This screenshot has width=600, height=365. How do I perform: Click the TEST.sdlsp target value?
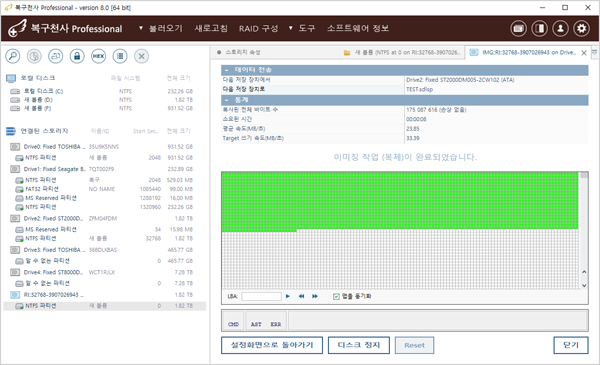click(419, 90)
